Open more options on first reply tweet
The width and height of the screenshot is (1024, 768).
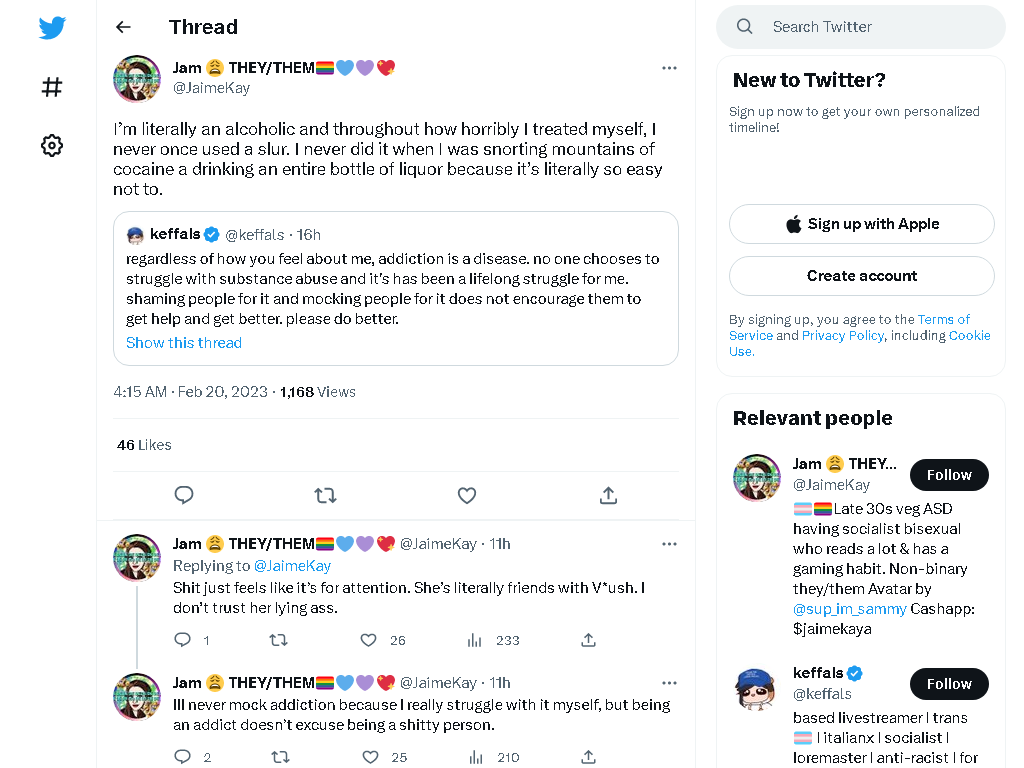coord(669,544)
